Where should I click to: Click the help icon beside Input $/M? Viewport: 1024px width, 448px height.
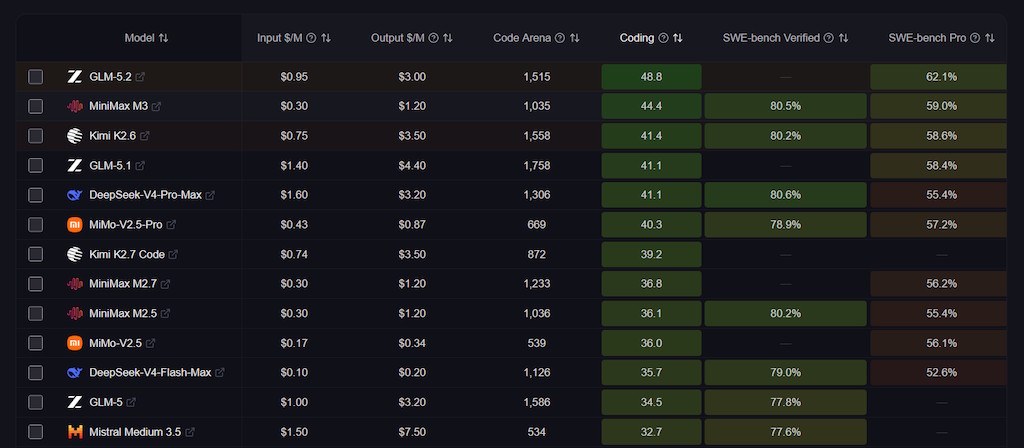pos(312,38)
